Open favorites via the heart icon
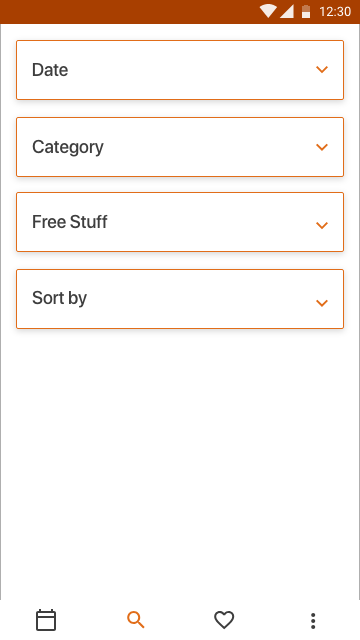The height and width of the screenshot is (640, 360). point(224,620)
